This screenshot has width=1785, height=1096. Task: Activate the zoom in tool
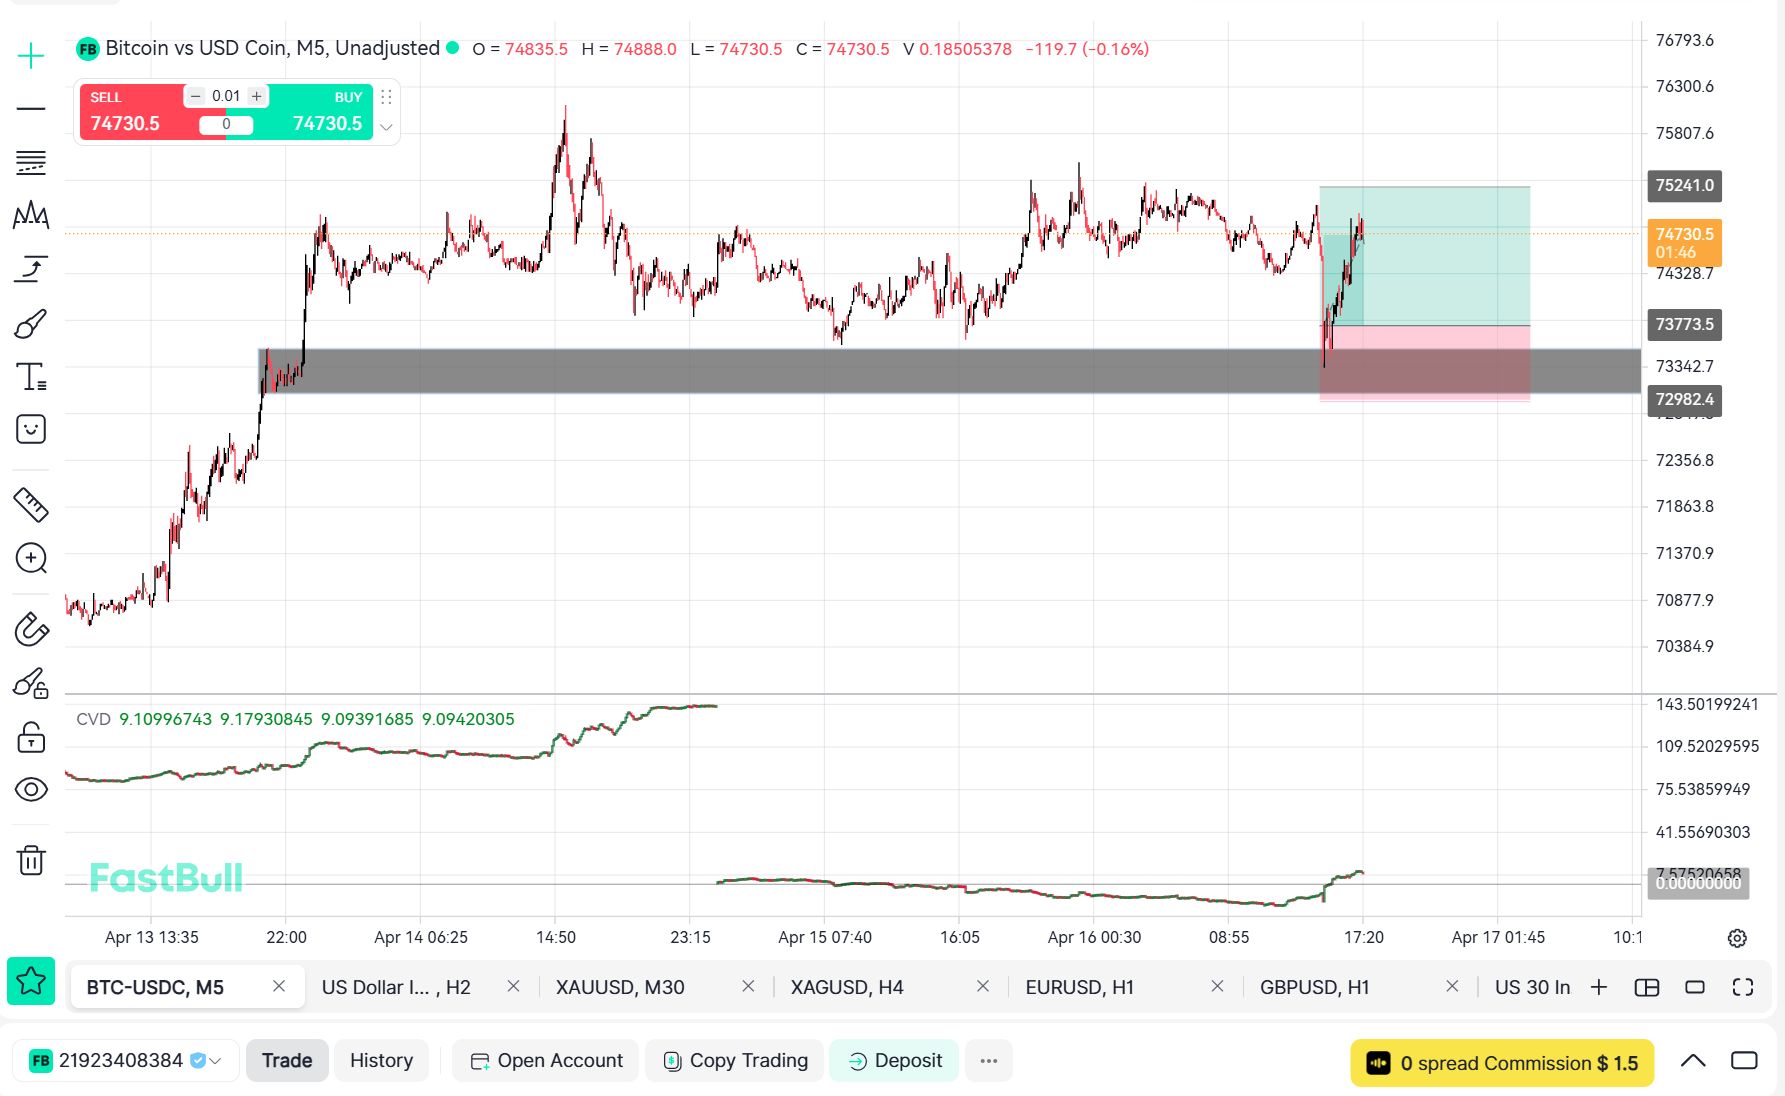pyautogui.click(x=31, y=558)
